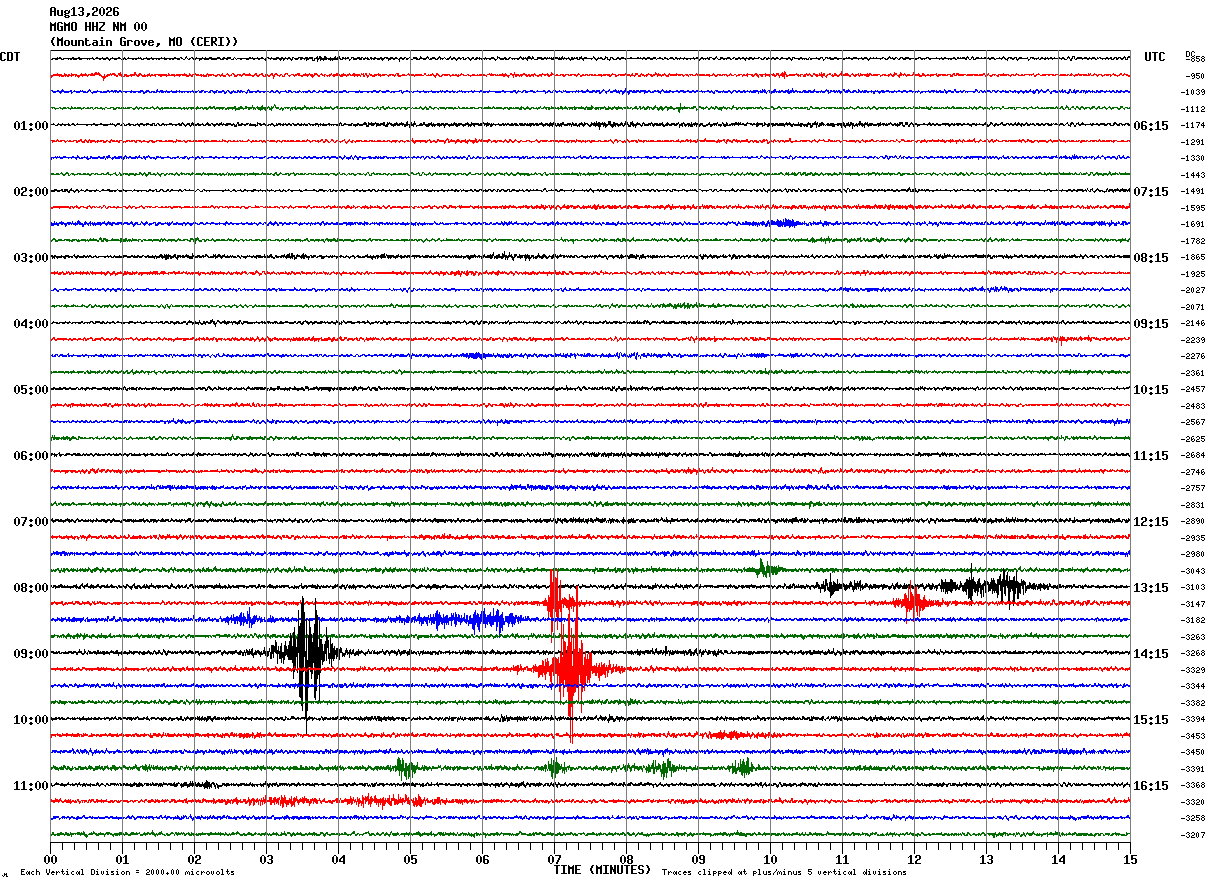The image size is (1210, 886).
Task: Click the "01:00" CDT time label
Action: (30, 126)
